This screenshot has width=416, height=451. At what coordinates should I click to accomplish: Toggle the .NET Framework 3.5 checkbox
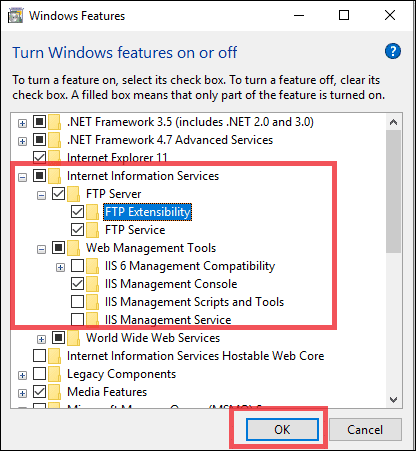(39, 122)
